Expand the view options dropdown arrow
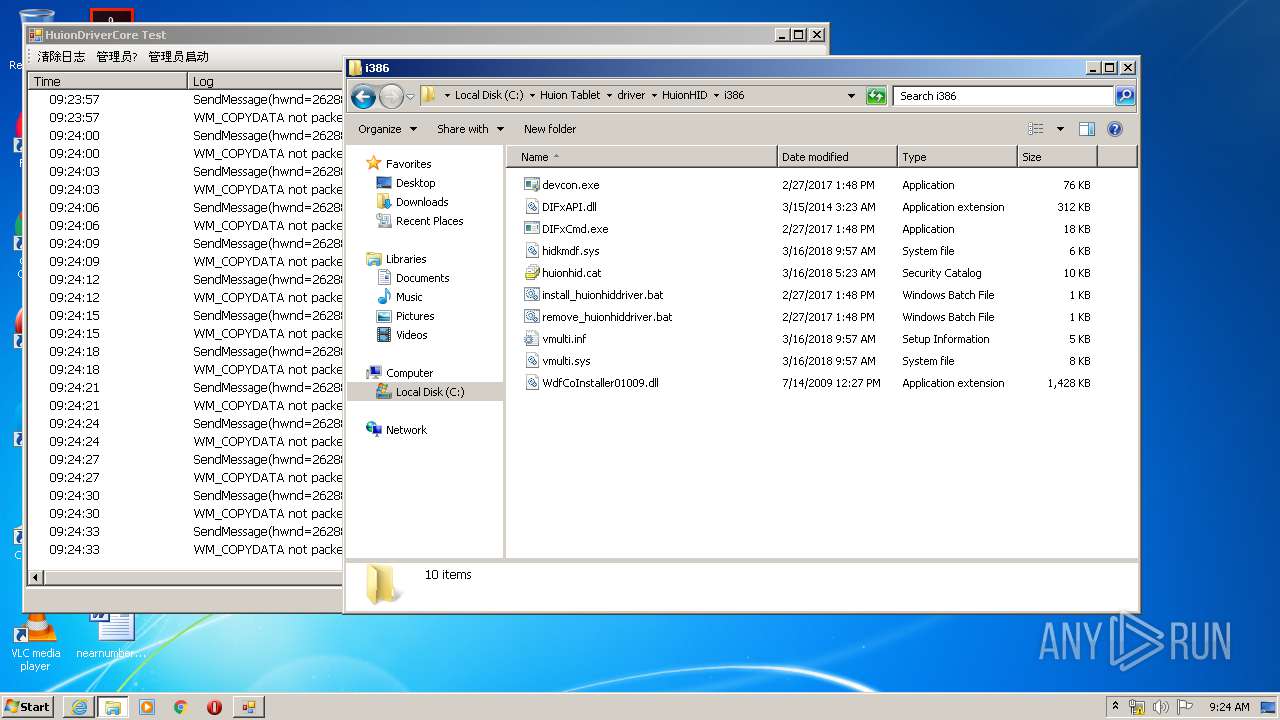Image resolution: width=1280 pixels, height=720 pixels. click(1060, 129)
